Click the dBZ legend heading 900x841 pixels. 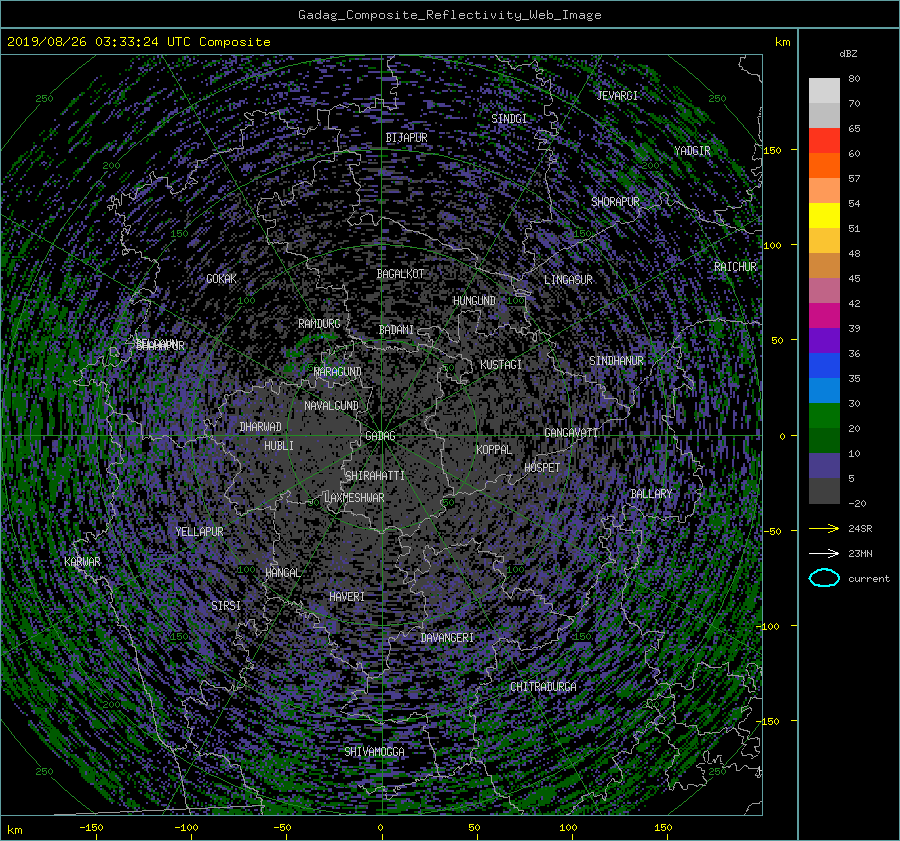pos(848,53)
